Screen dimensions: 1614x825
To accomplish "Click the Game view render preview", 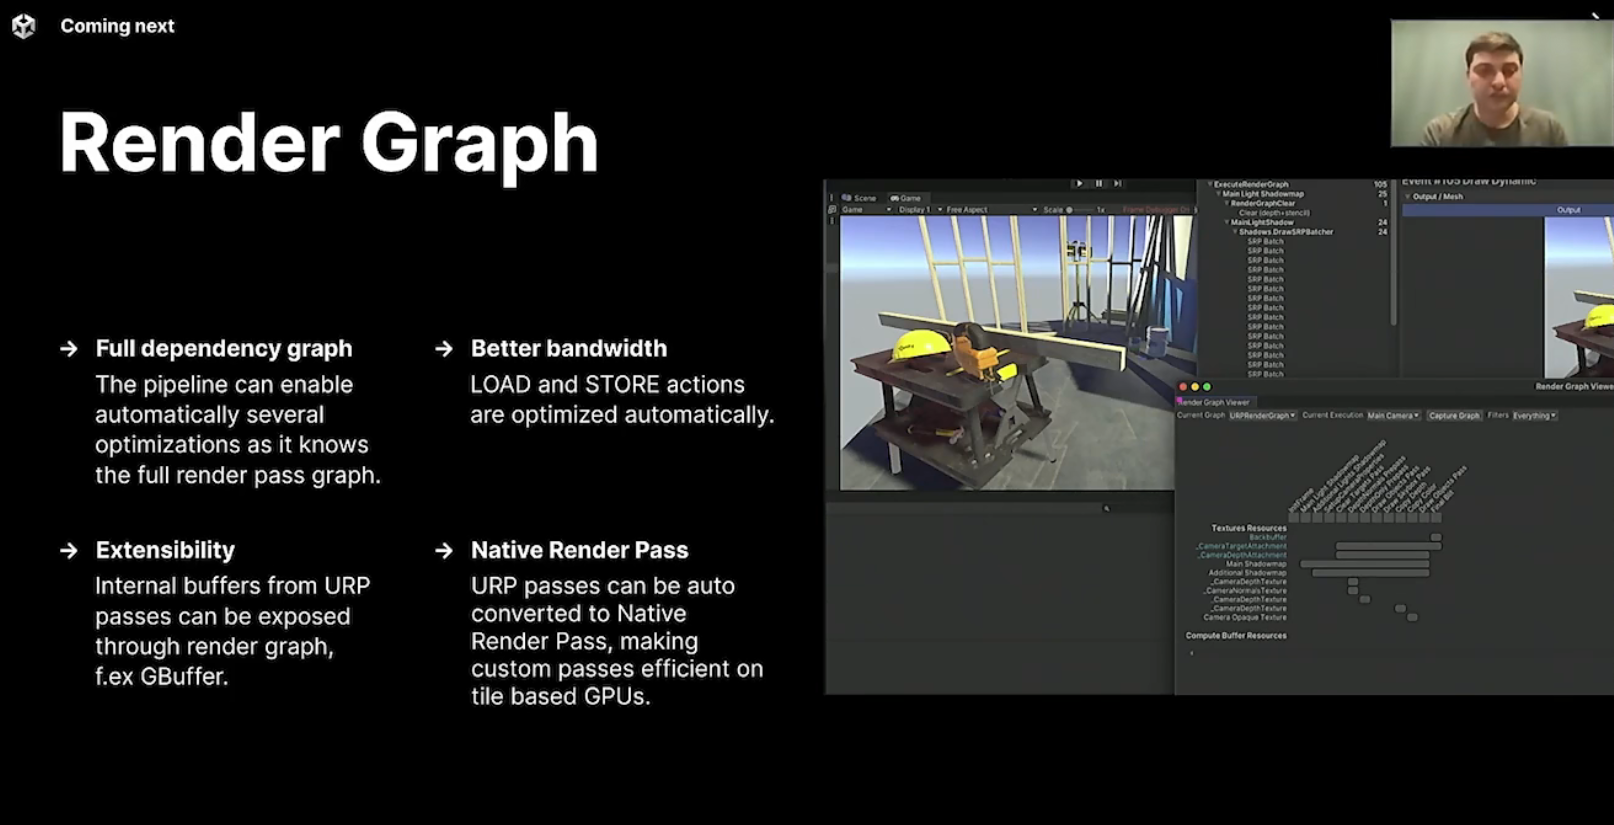I will 1016,353.
